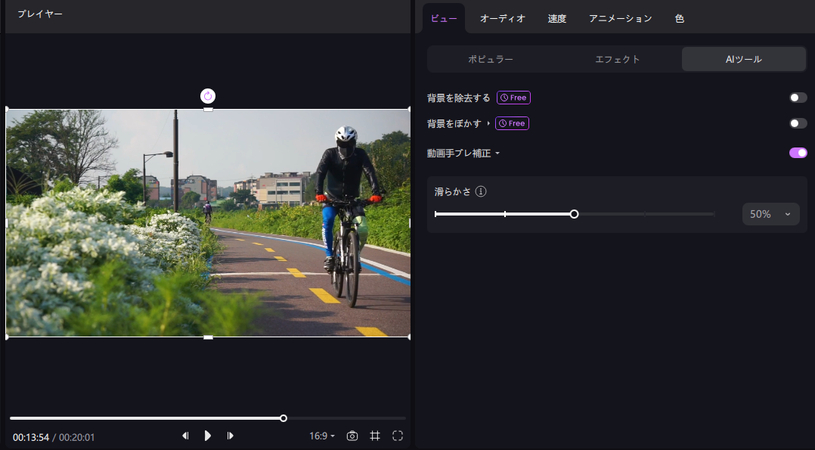
Task: Play the video preview
Action: (208, 436)
